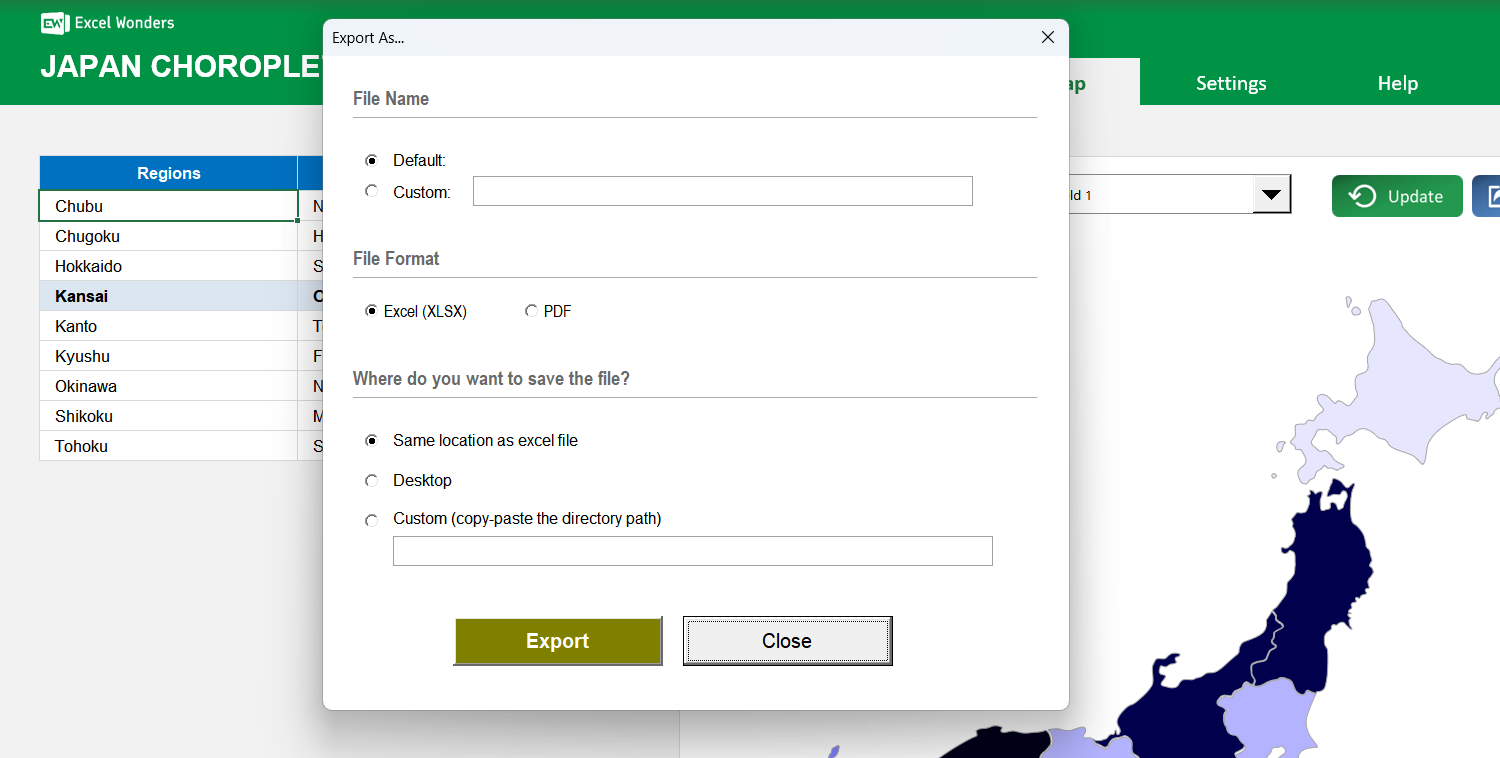Click the custom directory path input box

pyautogui.click(x=692, y=551)
